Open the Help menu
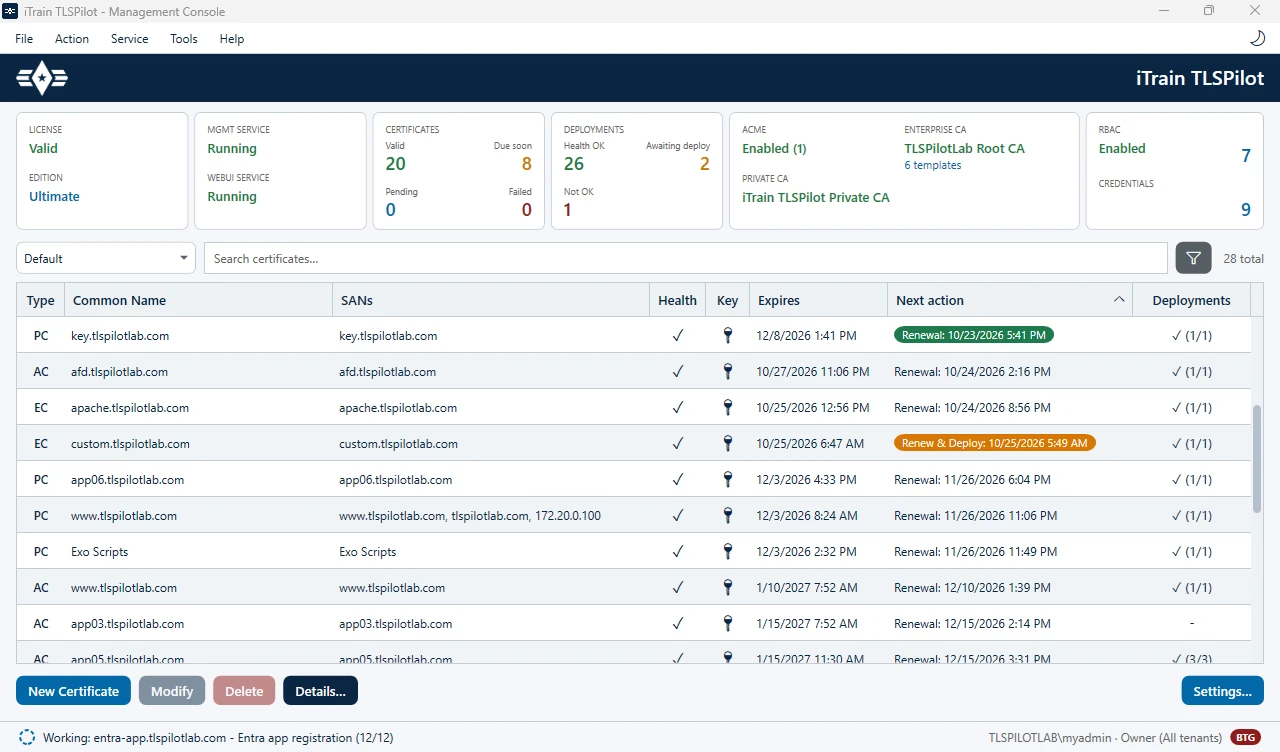 point(232,39)
